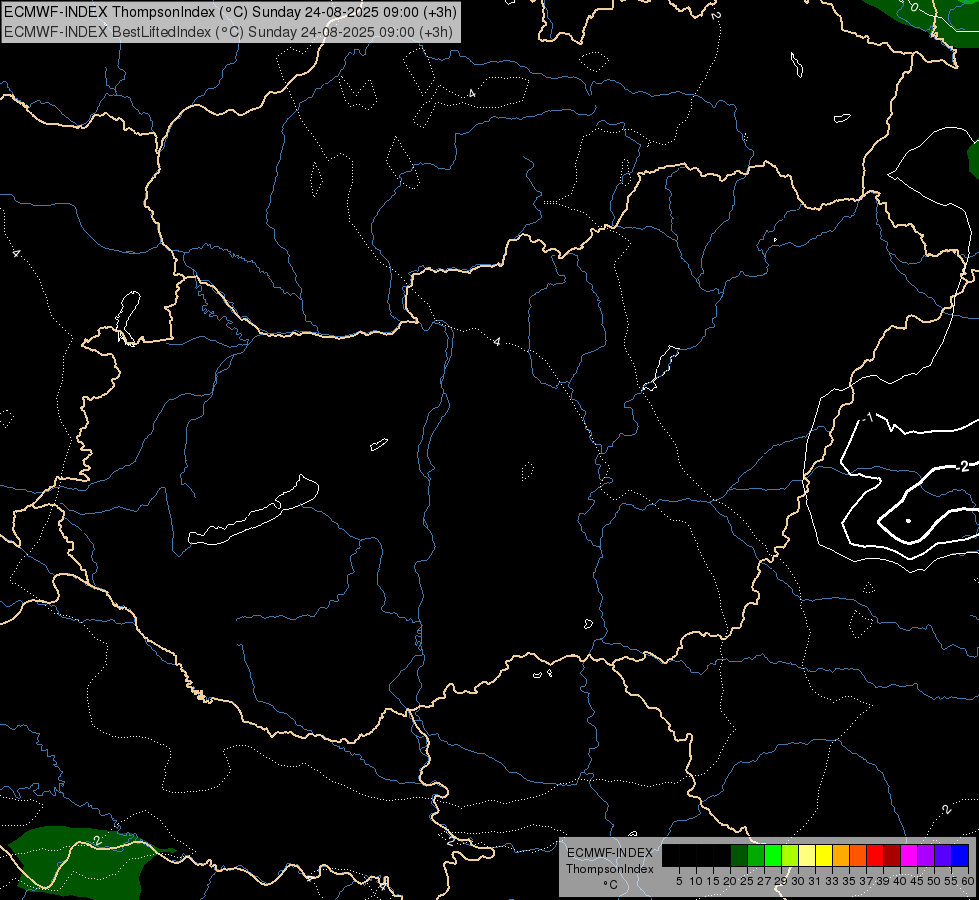979x900 pixels.
Task: Click the legend tick value 55
Action: (951, 881)
